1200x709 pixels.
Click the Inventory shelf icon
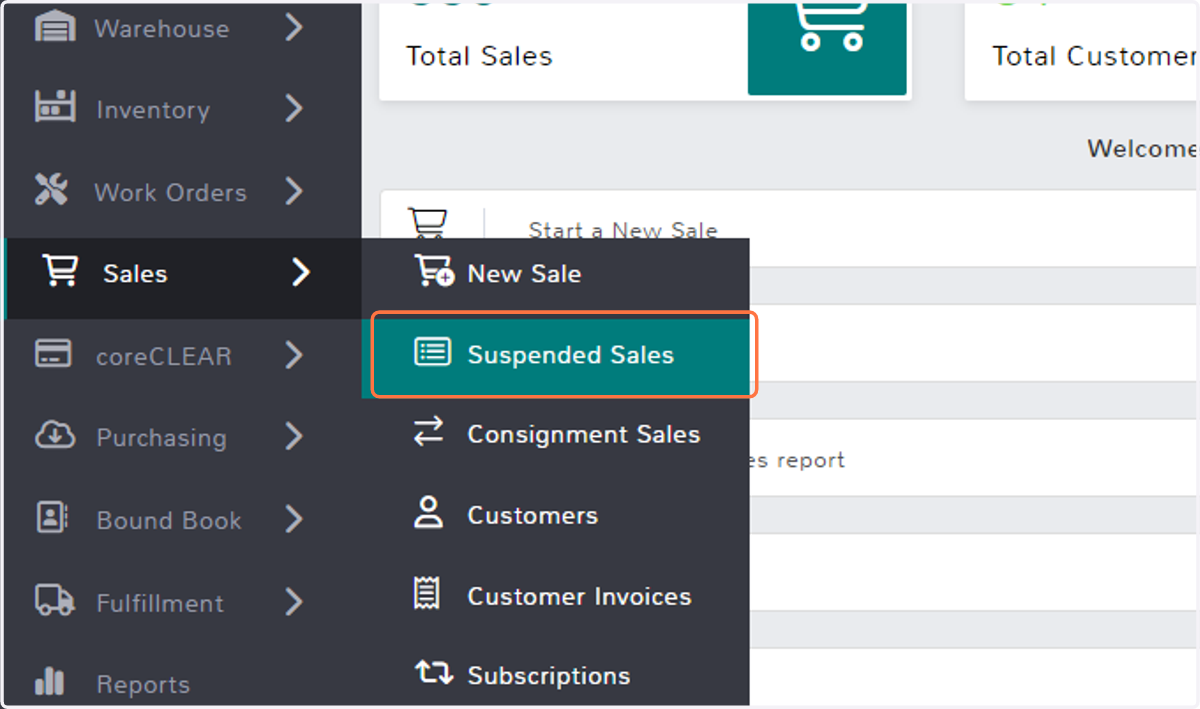click(55, 108)
